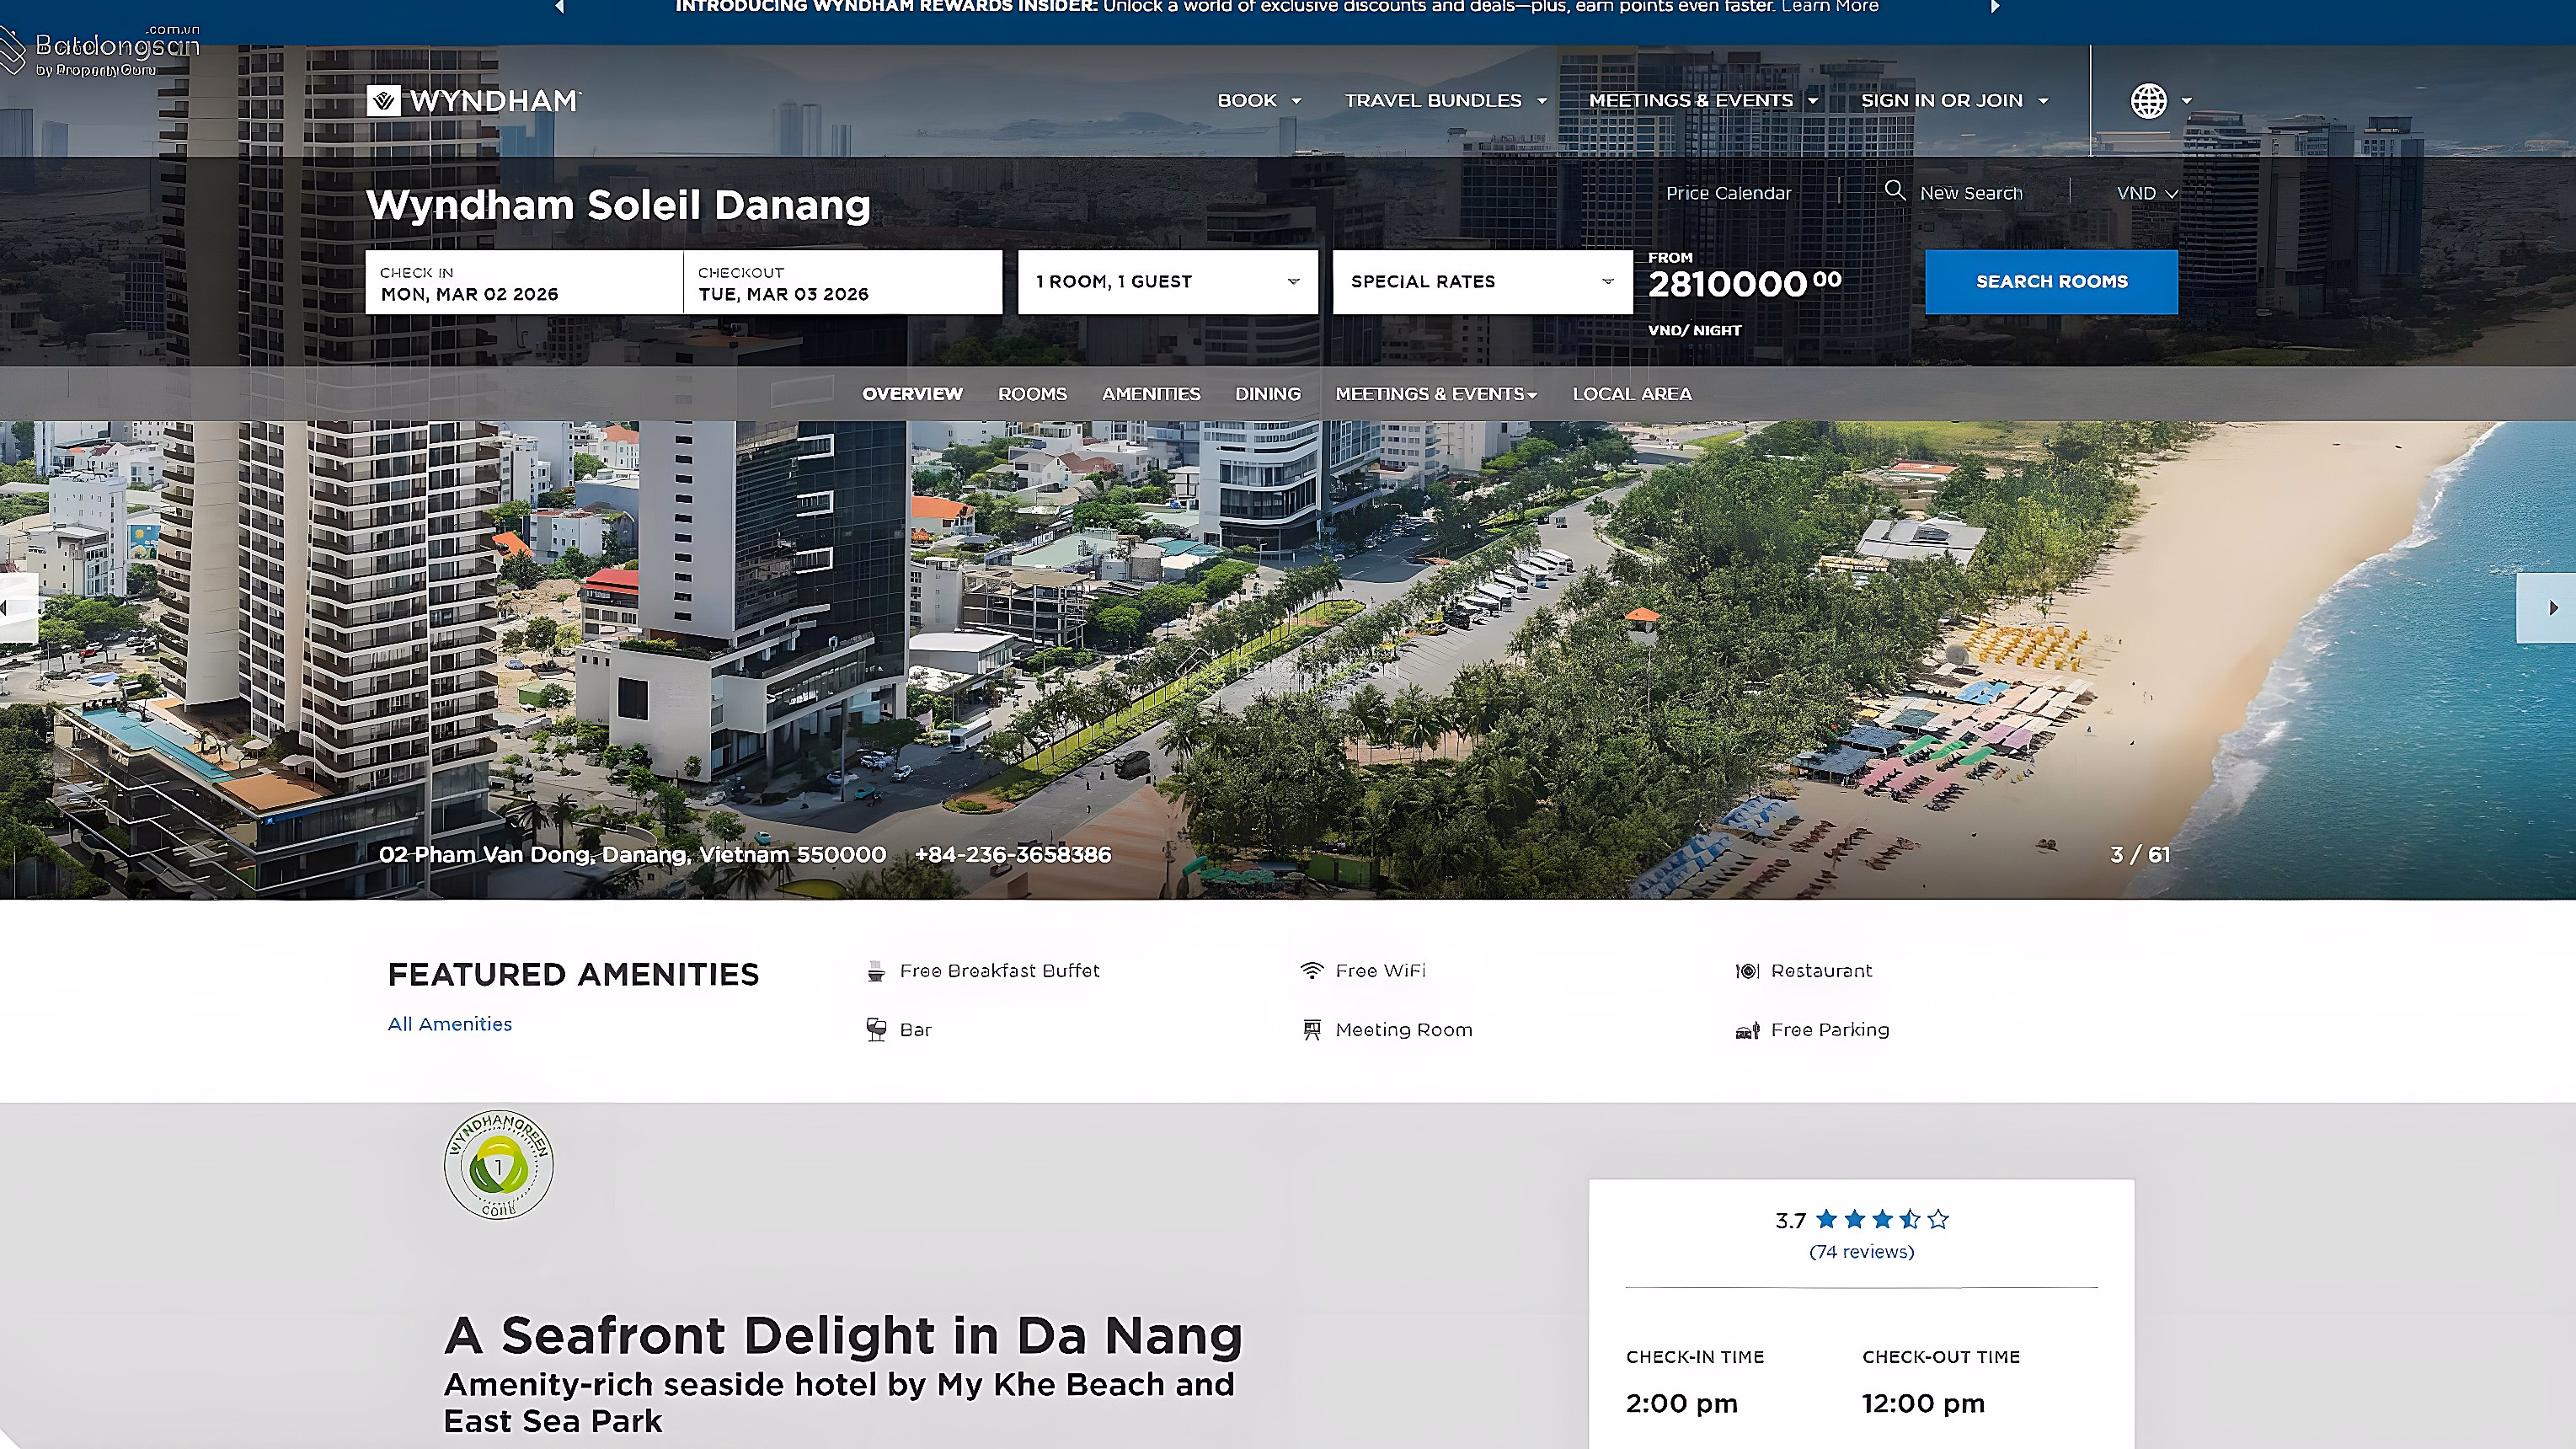This screenshot has height=1449, width=2576.
Task: Expand MEETINGS & EVENTS in top navigation
Action: [x=1703, y=100]
